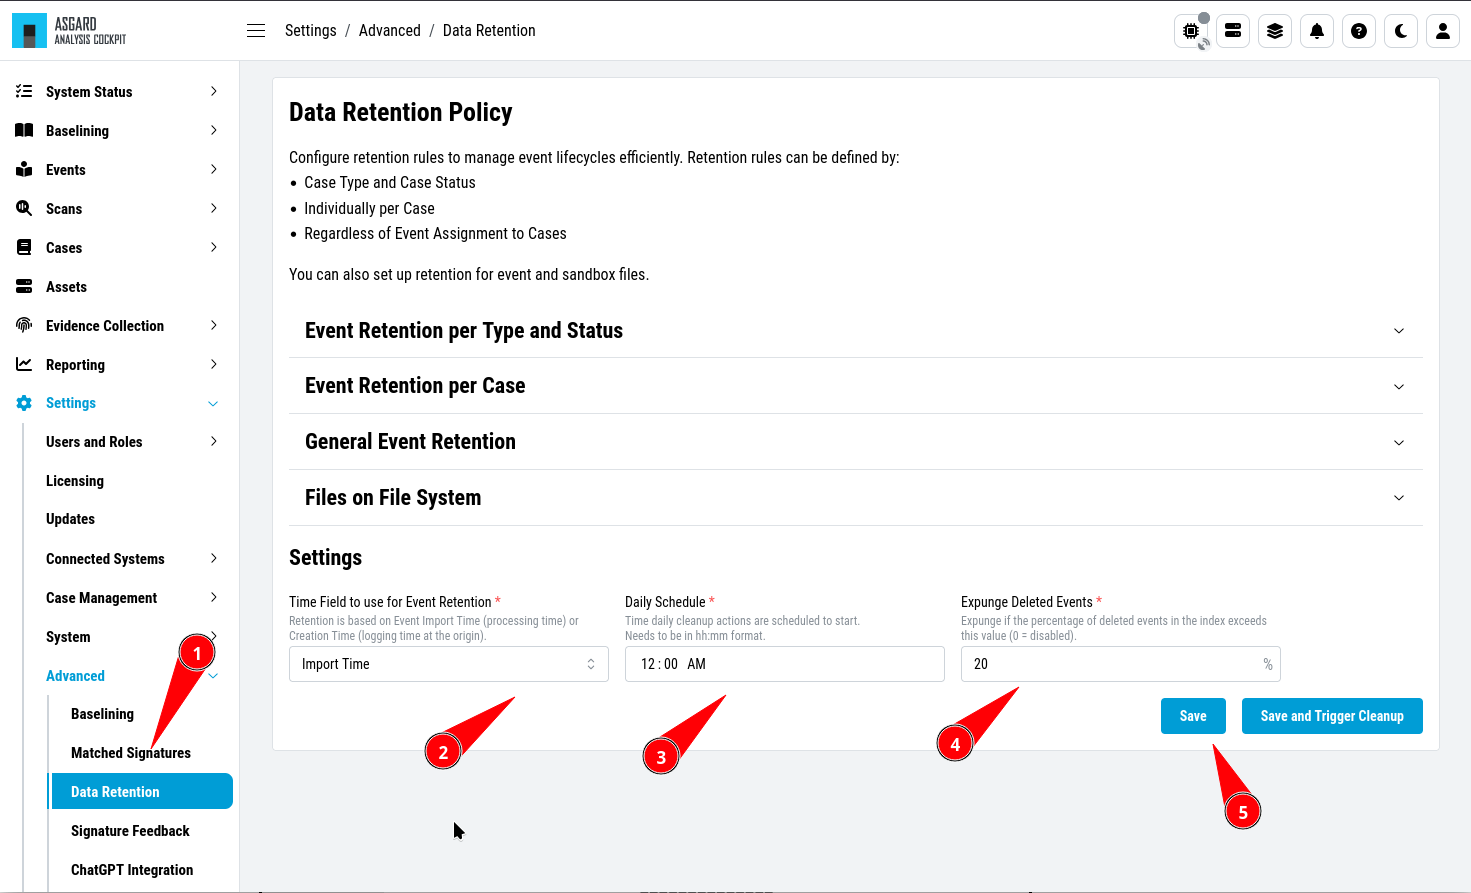This screenshot has width=1471, height=893.
Task: Click the System Status checklist icon
Action: [24, 91]
